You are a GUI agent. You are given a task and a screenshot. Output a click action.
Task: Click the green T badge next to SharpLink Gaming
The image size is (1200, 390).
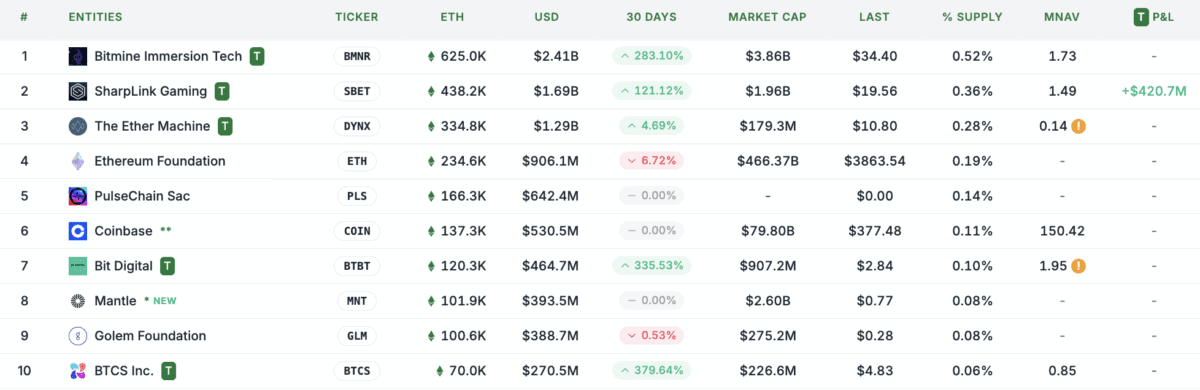point(222,91)
